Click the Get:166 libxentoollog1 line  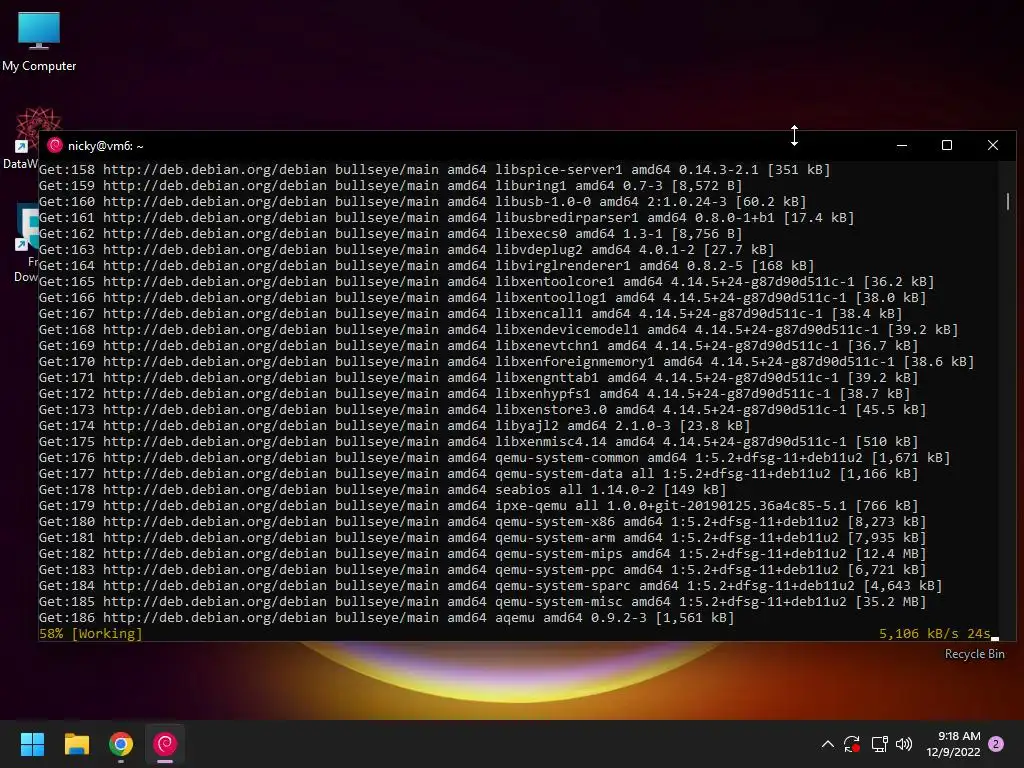tap(483, 298)
